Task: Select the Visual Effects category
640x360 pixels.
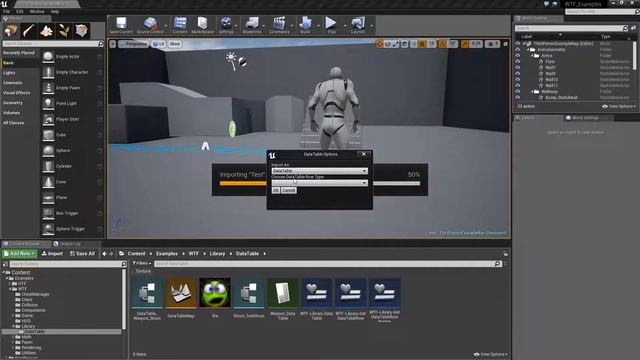Action: point(17,93)
